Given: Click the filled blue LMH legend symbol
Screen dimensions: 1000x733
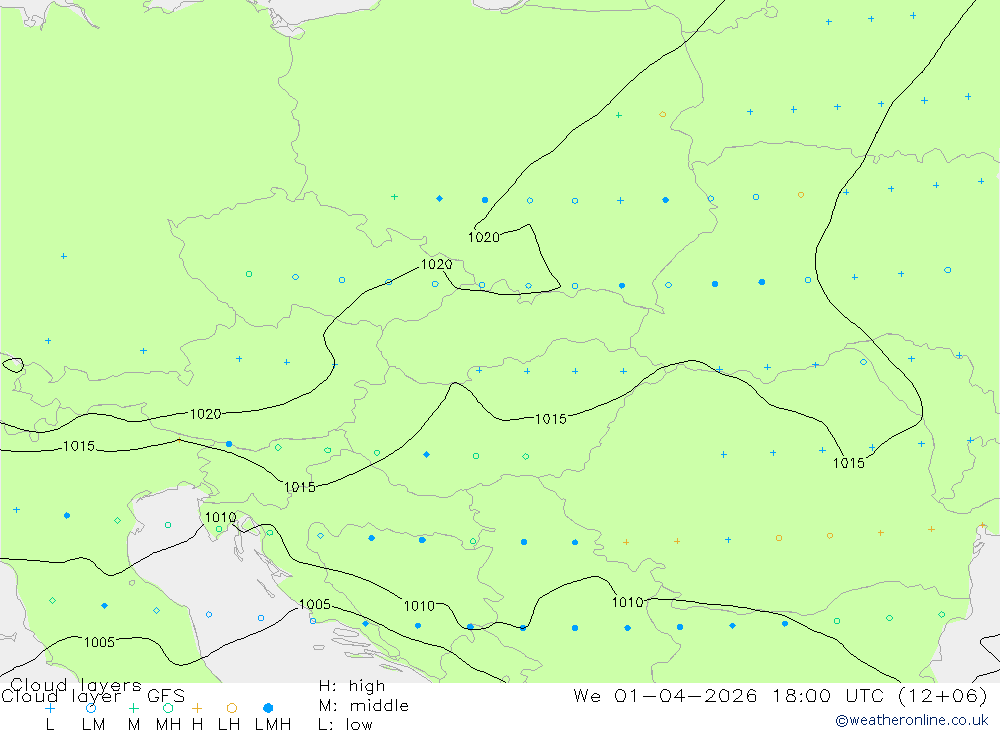Looking at the screenshot, I should [268, 708].
